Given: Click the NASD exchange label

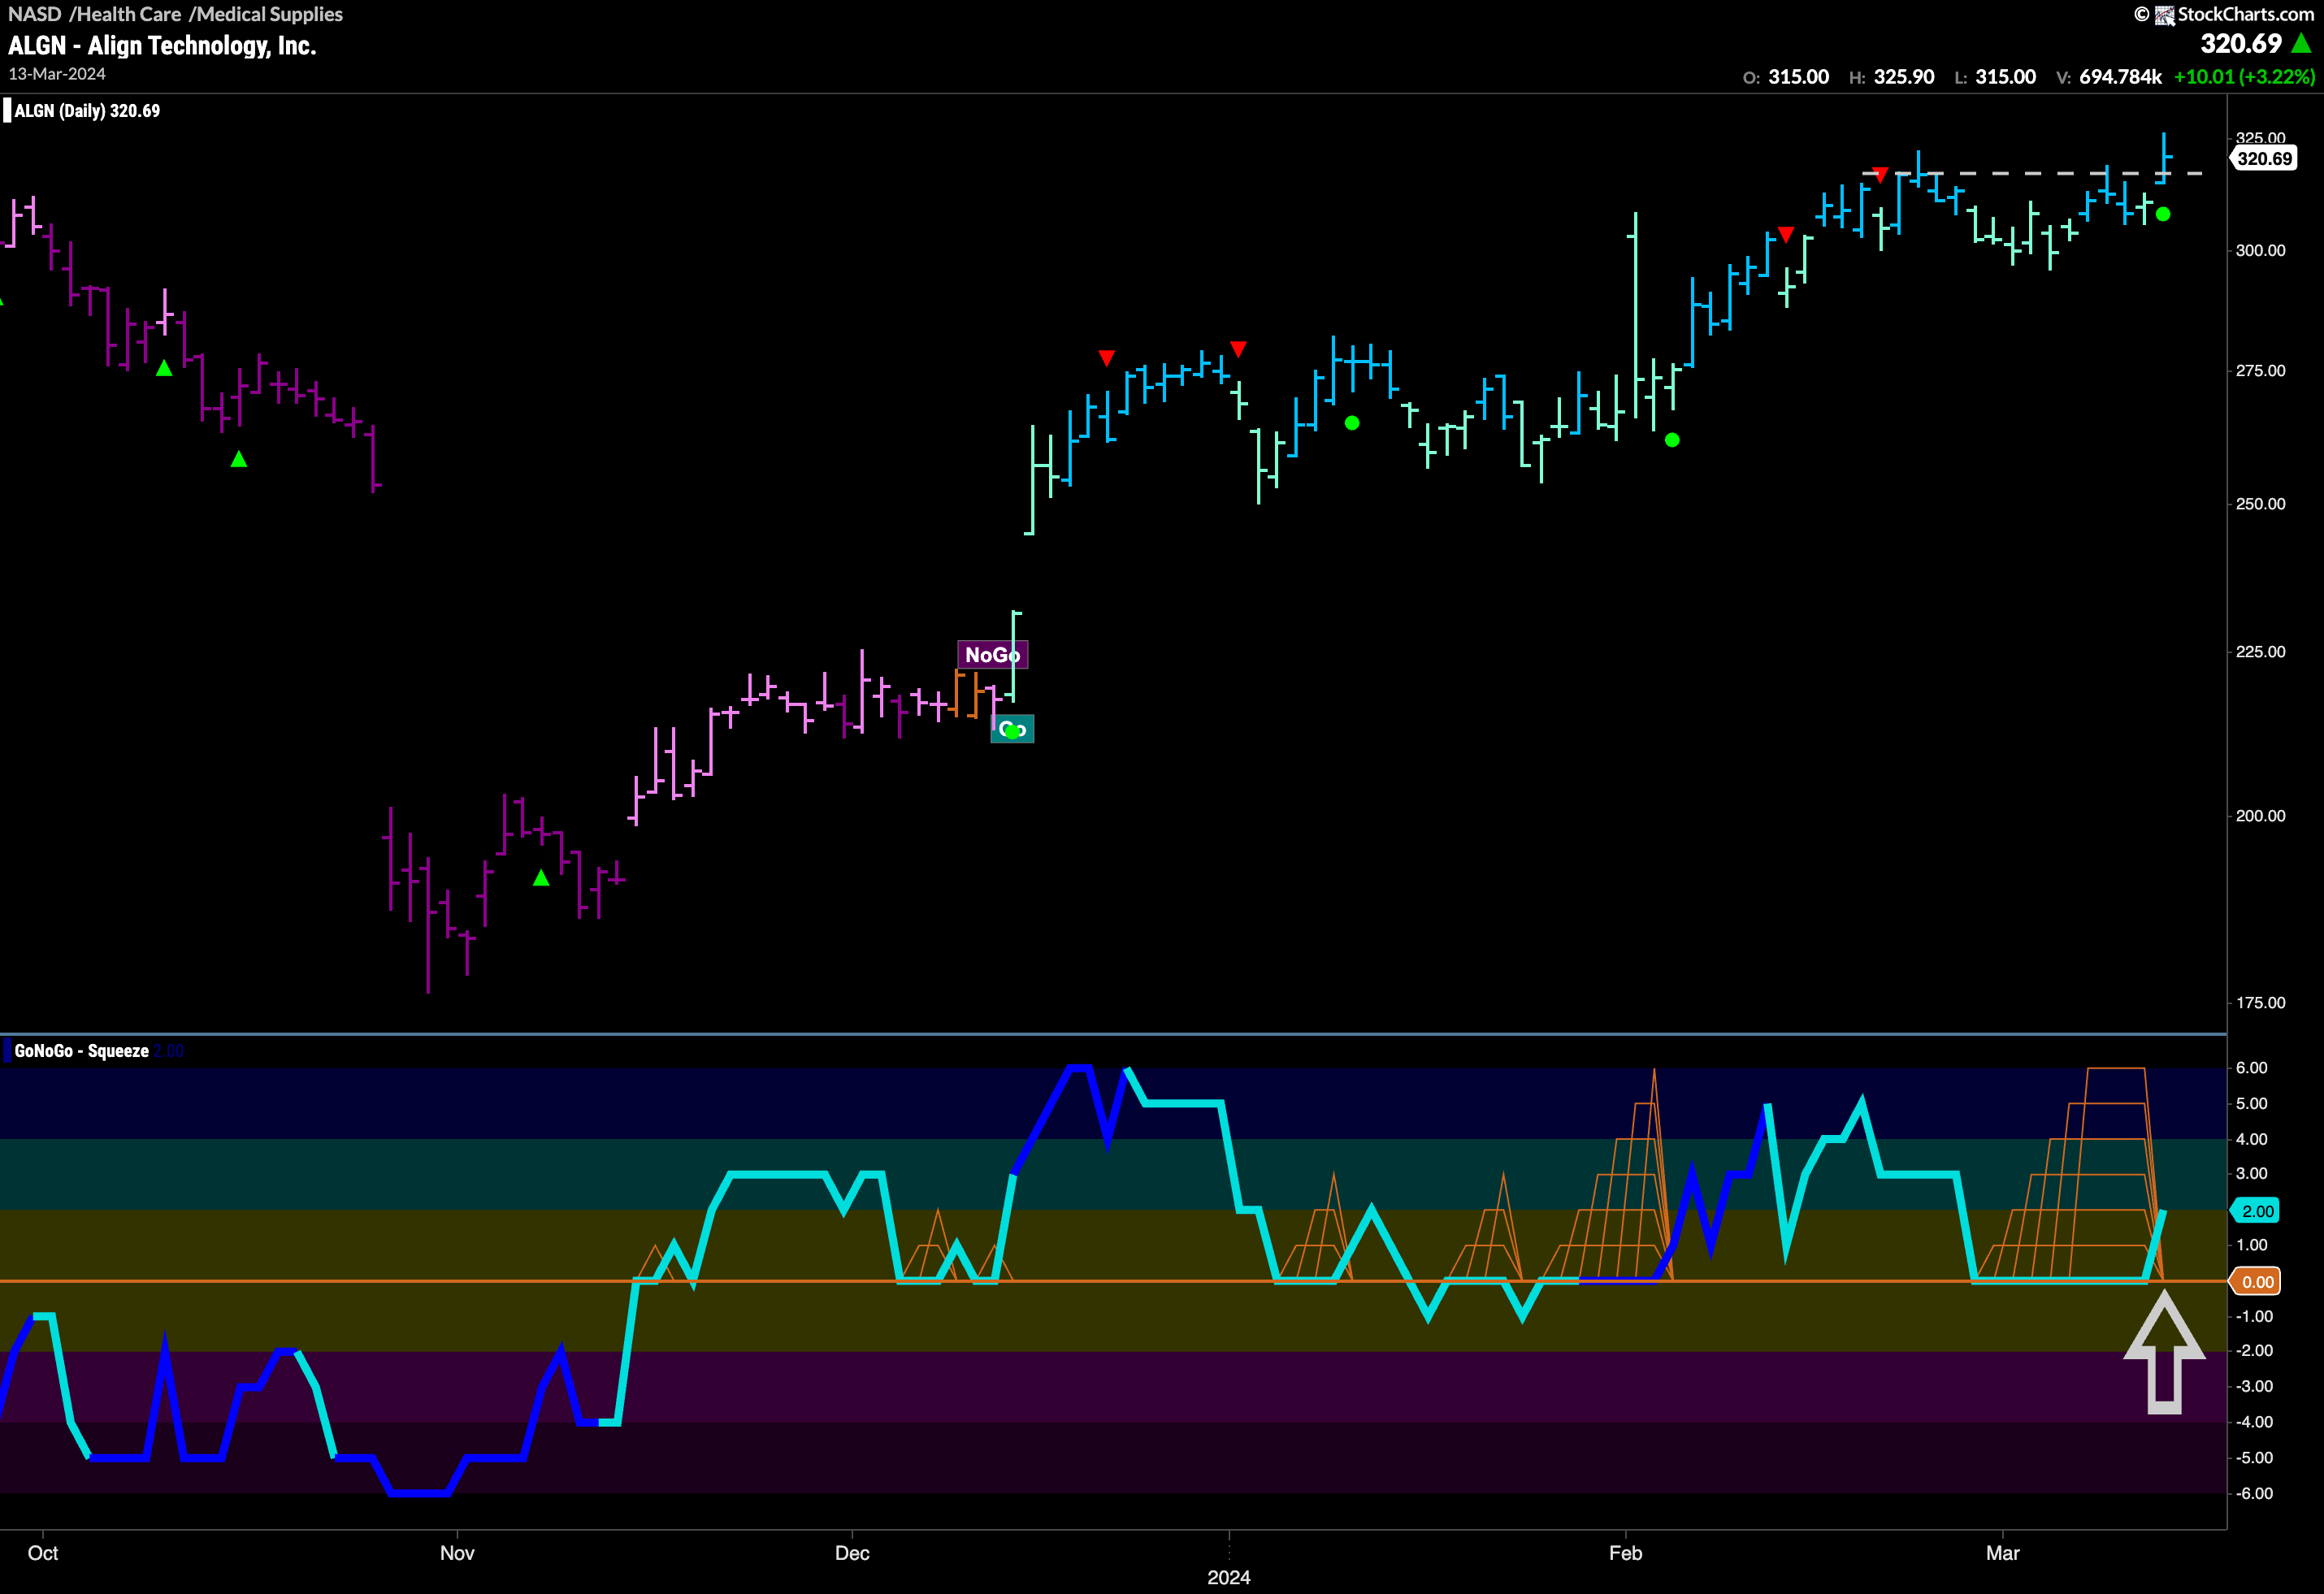Looking at the screenshot, I should point(35,14).
